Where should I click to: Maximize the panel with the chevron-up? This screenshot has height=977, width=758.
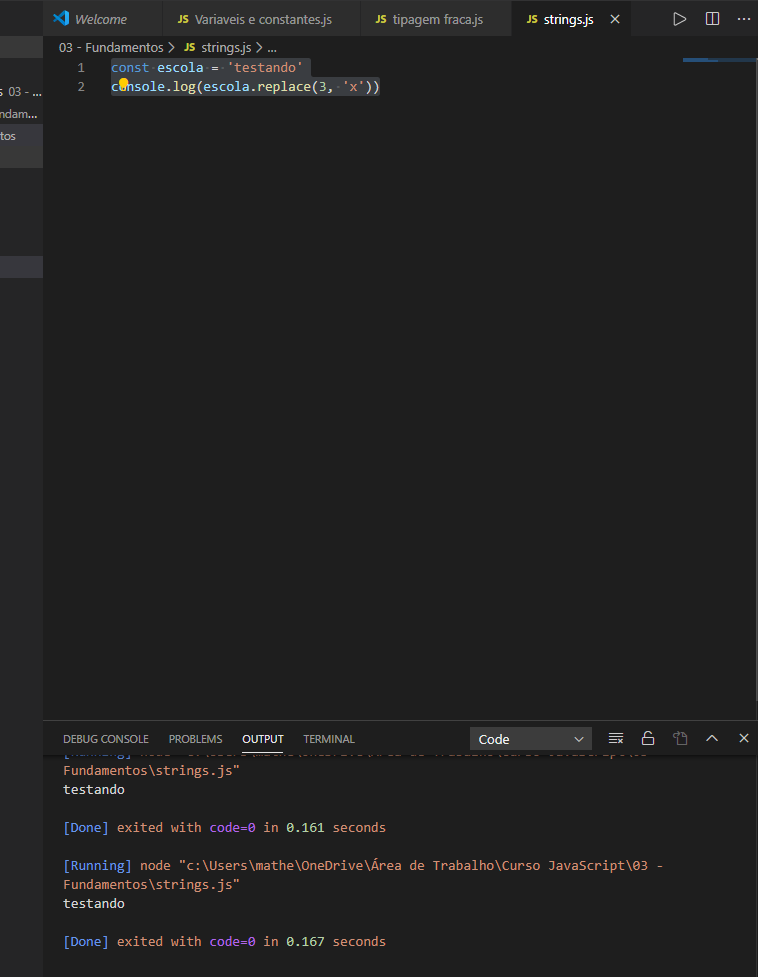712,739
